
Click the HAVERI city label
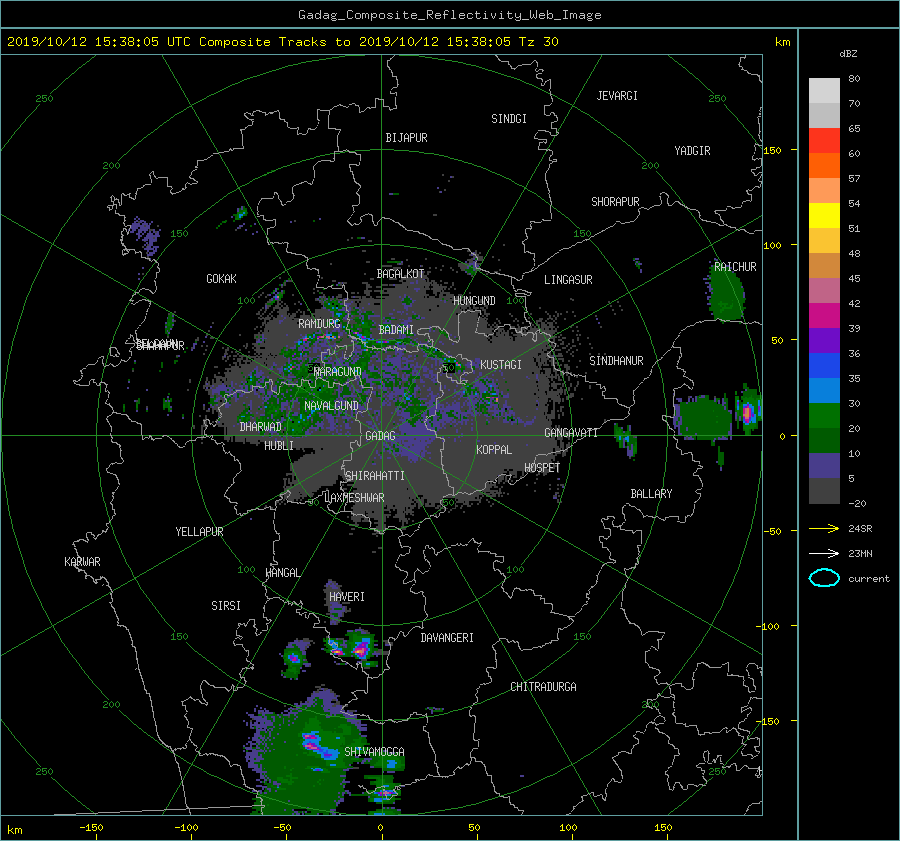tap(347, 597)
